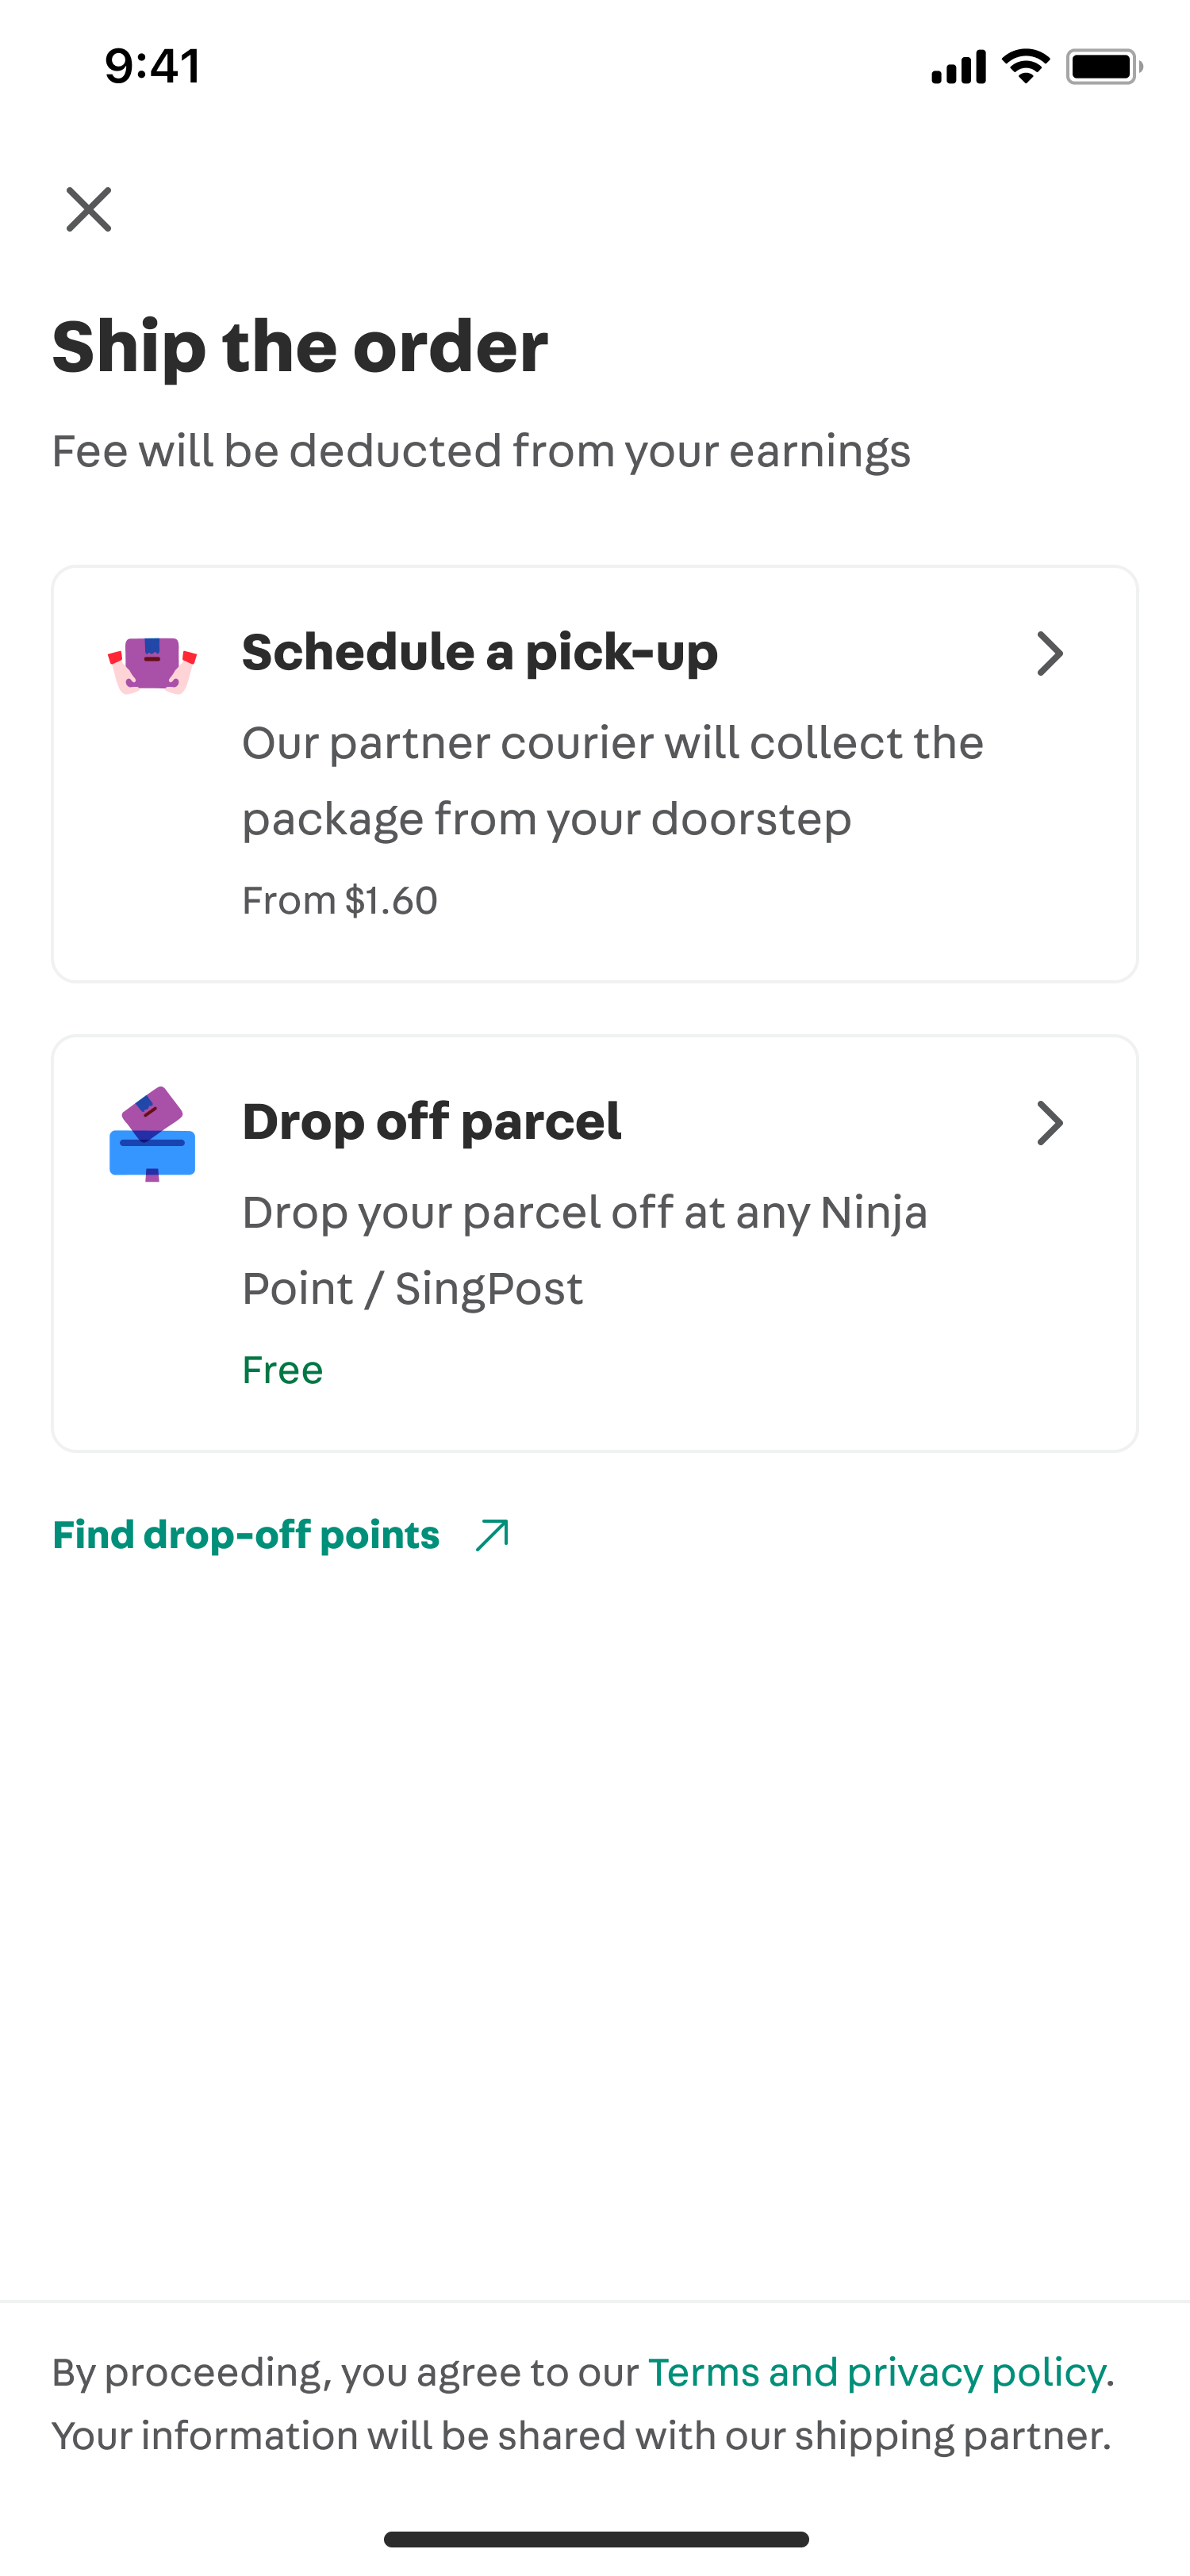Tap the Ship the order heading

click(300, 346)
